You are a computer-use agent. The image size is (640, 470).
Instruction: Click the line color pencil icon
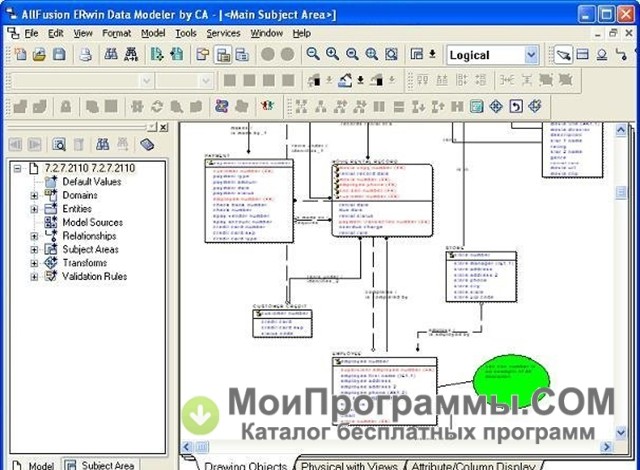click(x=377, y=80)
